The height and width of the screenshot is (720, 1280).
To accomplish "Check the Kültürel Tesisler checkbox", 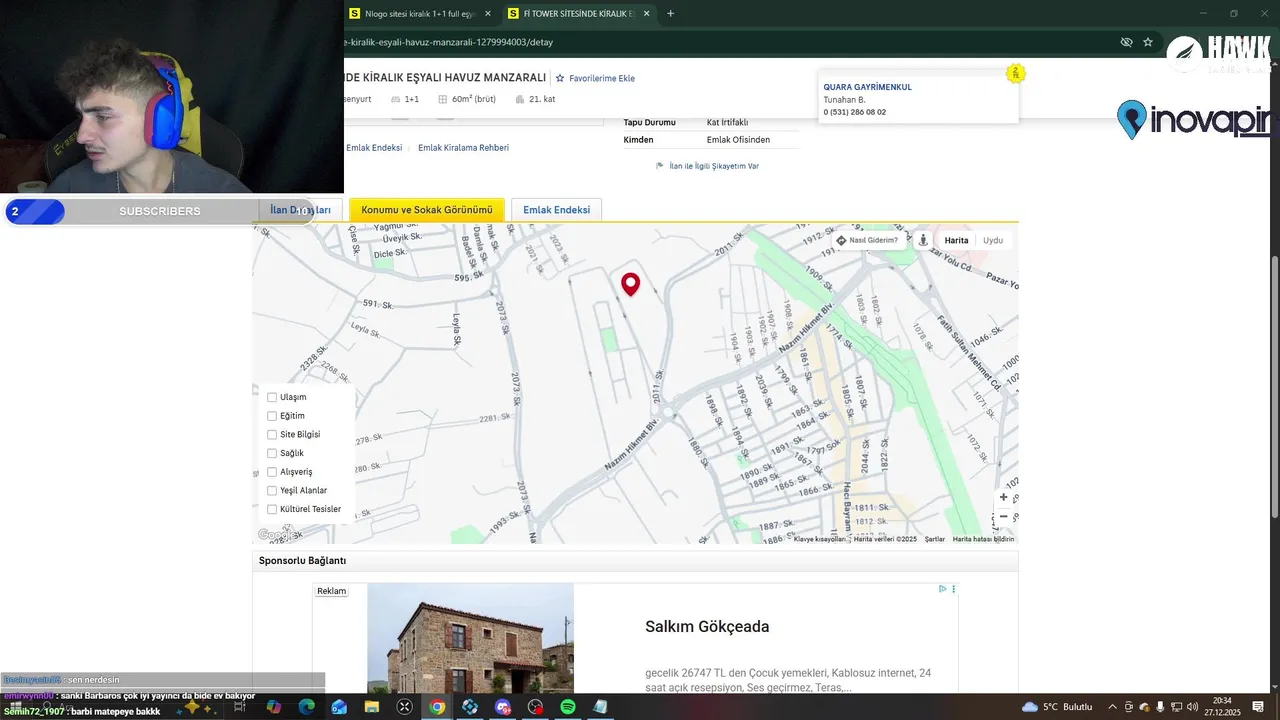I will [272, 509].
